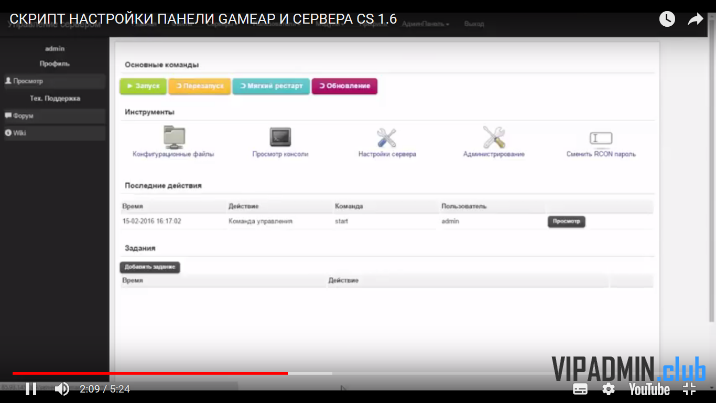The height and width of the screenshot is (403, 716).
Task: Click the green Запуск button
Action: (143, 86)
